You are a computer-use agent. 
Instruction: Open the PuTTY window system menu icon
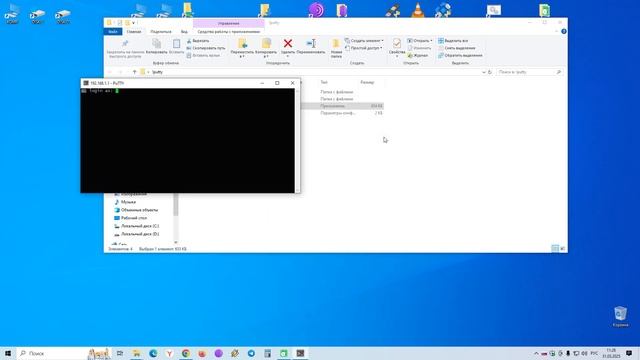(86, 83)
